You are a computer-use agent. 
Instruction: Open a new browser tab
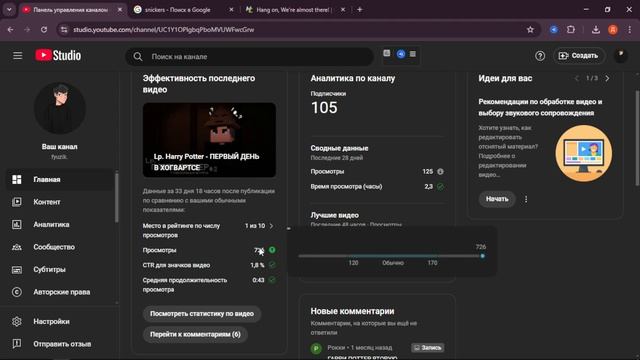(360, 9)
